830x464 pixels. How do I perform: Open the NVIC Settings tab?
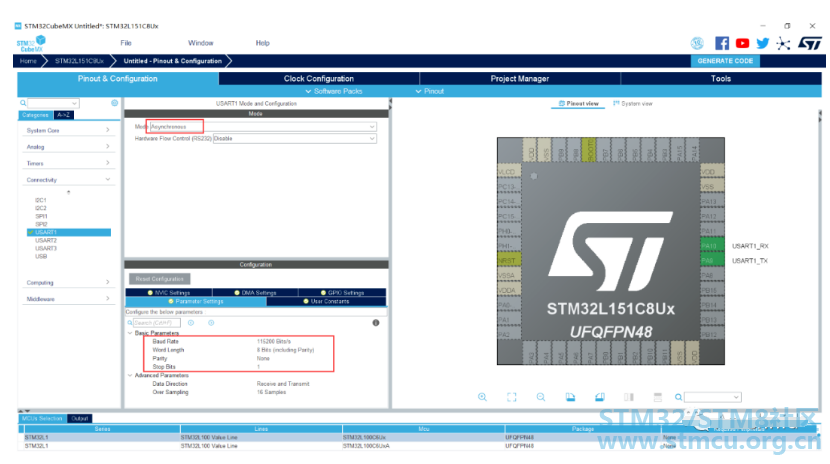pyautogui.click(x=169, y=293)
